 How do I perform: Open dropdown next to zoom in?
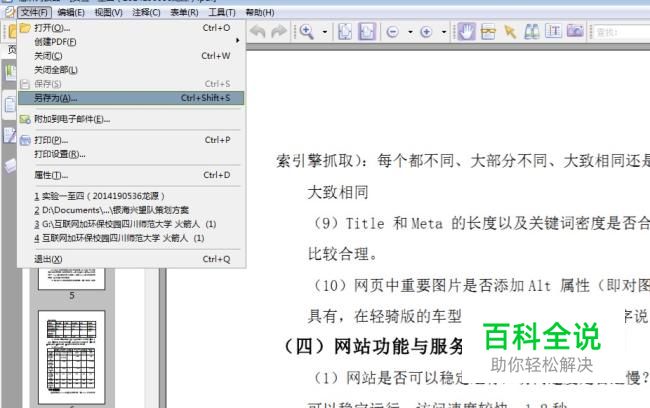click(444, 32)
